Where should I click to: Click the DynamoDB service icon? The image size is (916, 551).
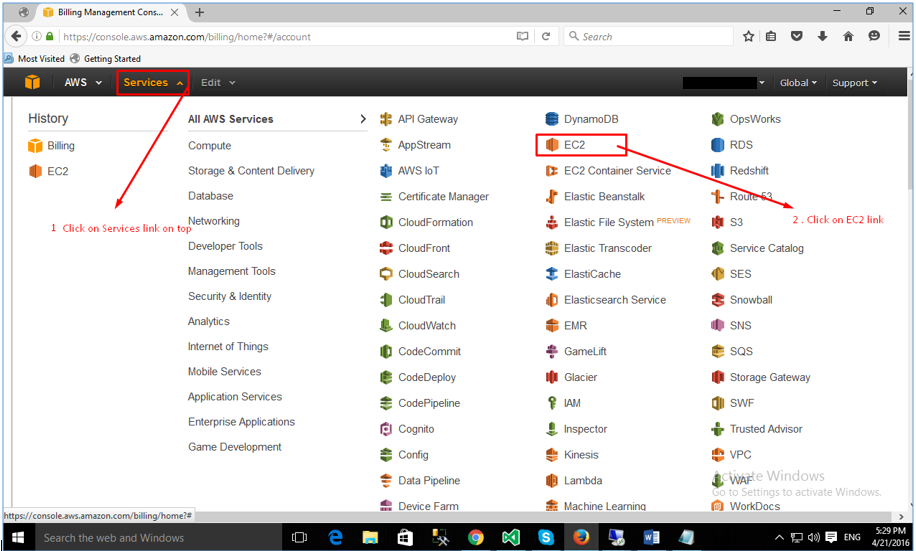552,119
